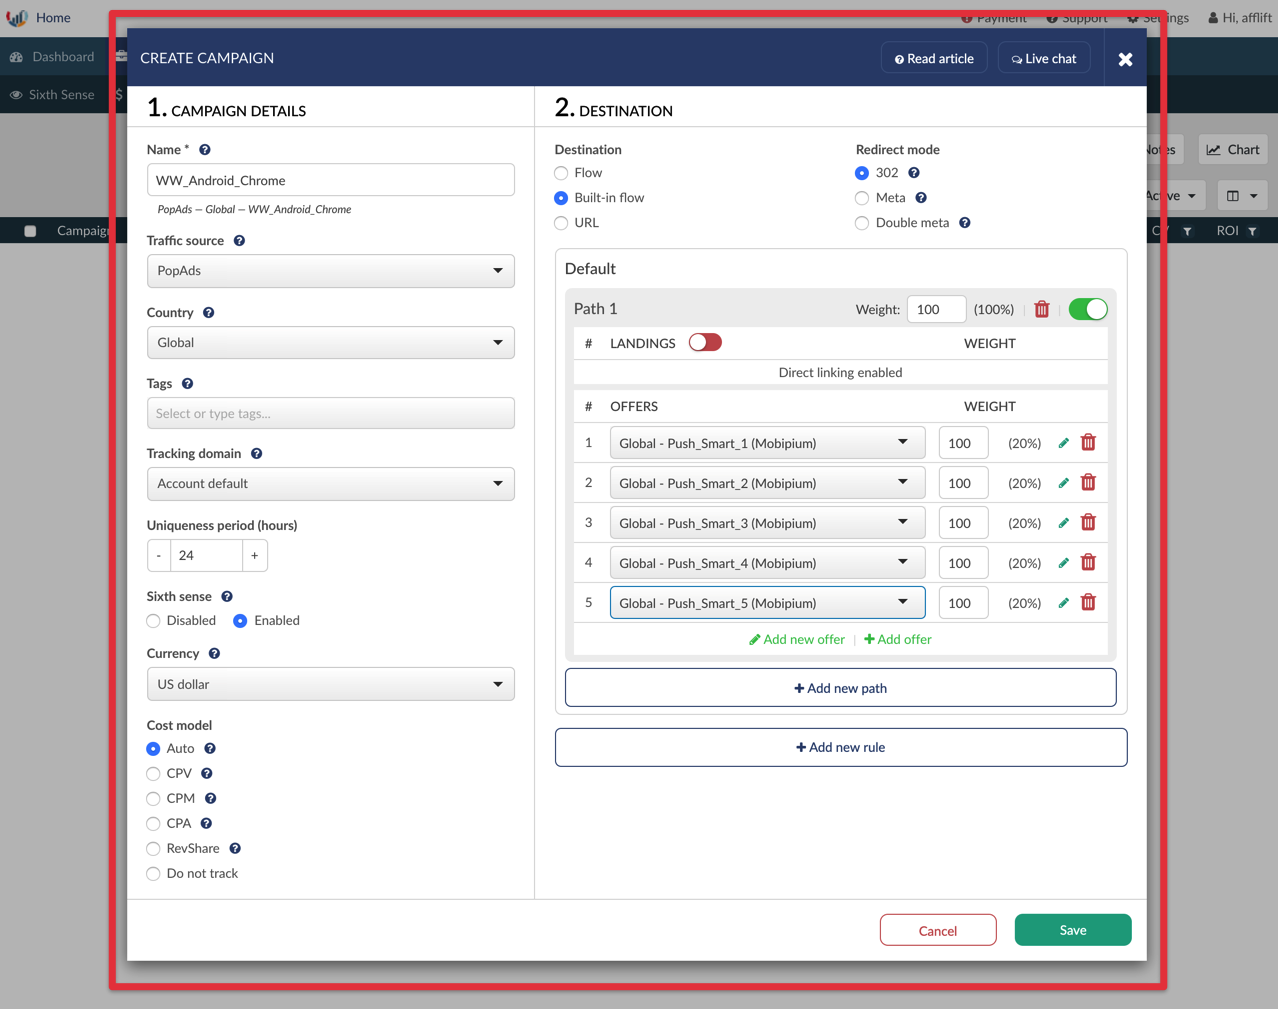The width and height of the screenshot is (1278, 1009).
Task: Edit offer Push_Smart_4 with pencil icon
Action: click(x=1064, y=563)
